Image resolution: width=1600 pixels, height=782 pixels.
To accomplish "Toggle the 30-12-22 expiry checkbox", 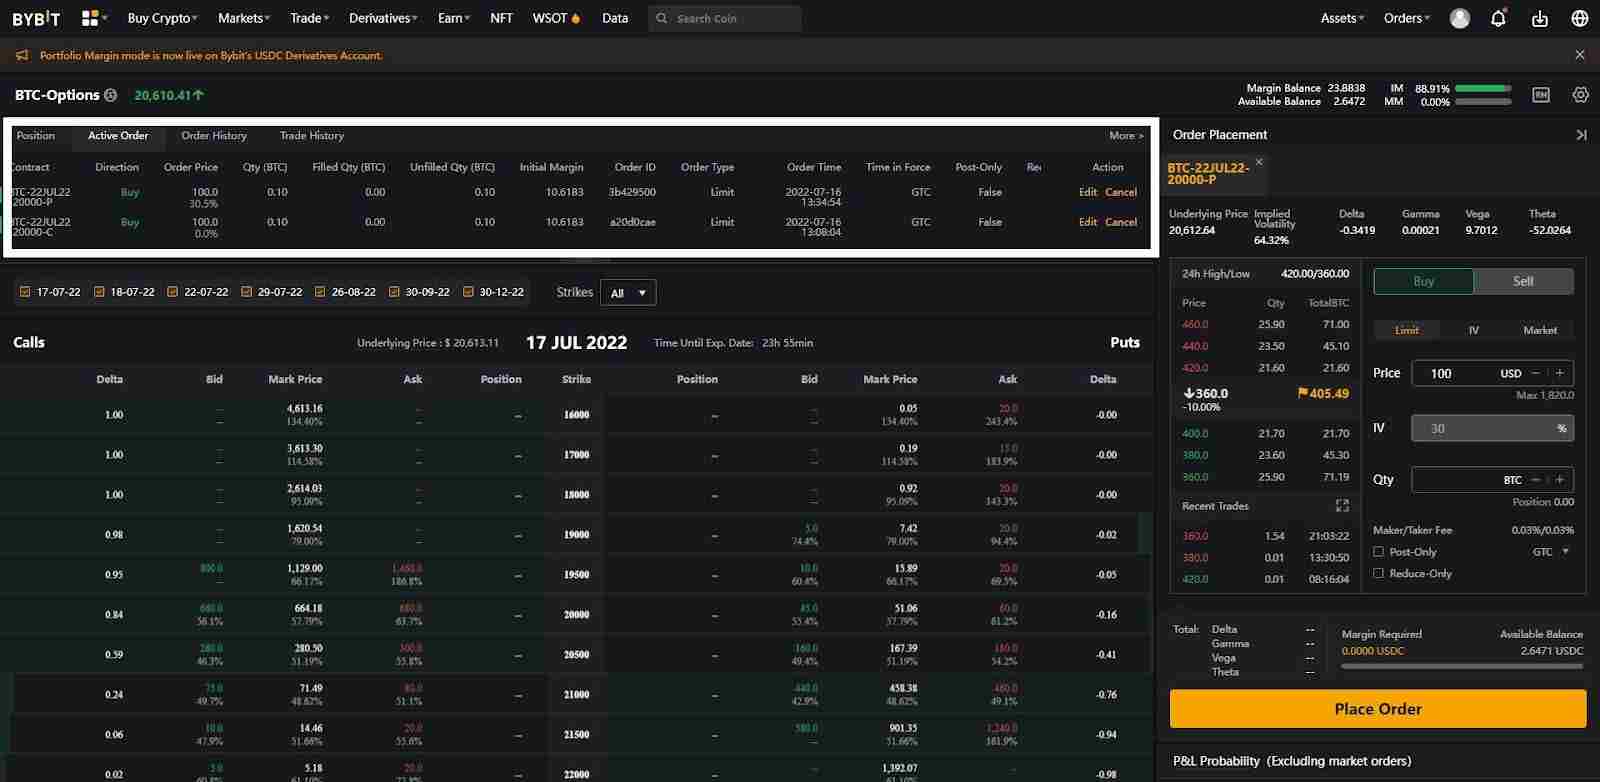I will point(468,292).
